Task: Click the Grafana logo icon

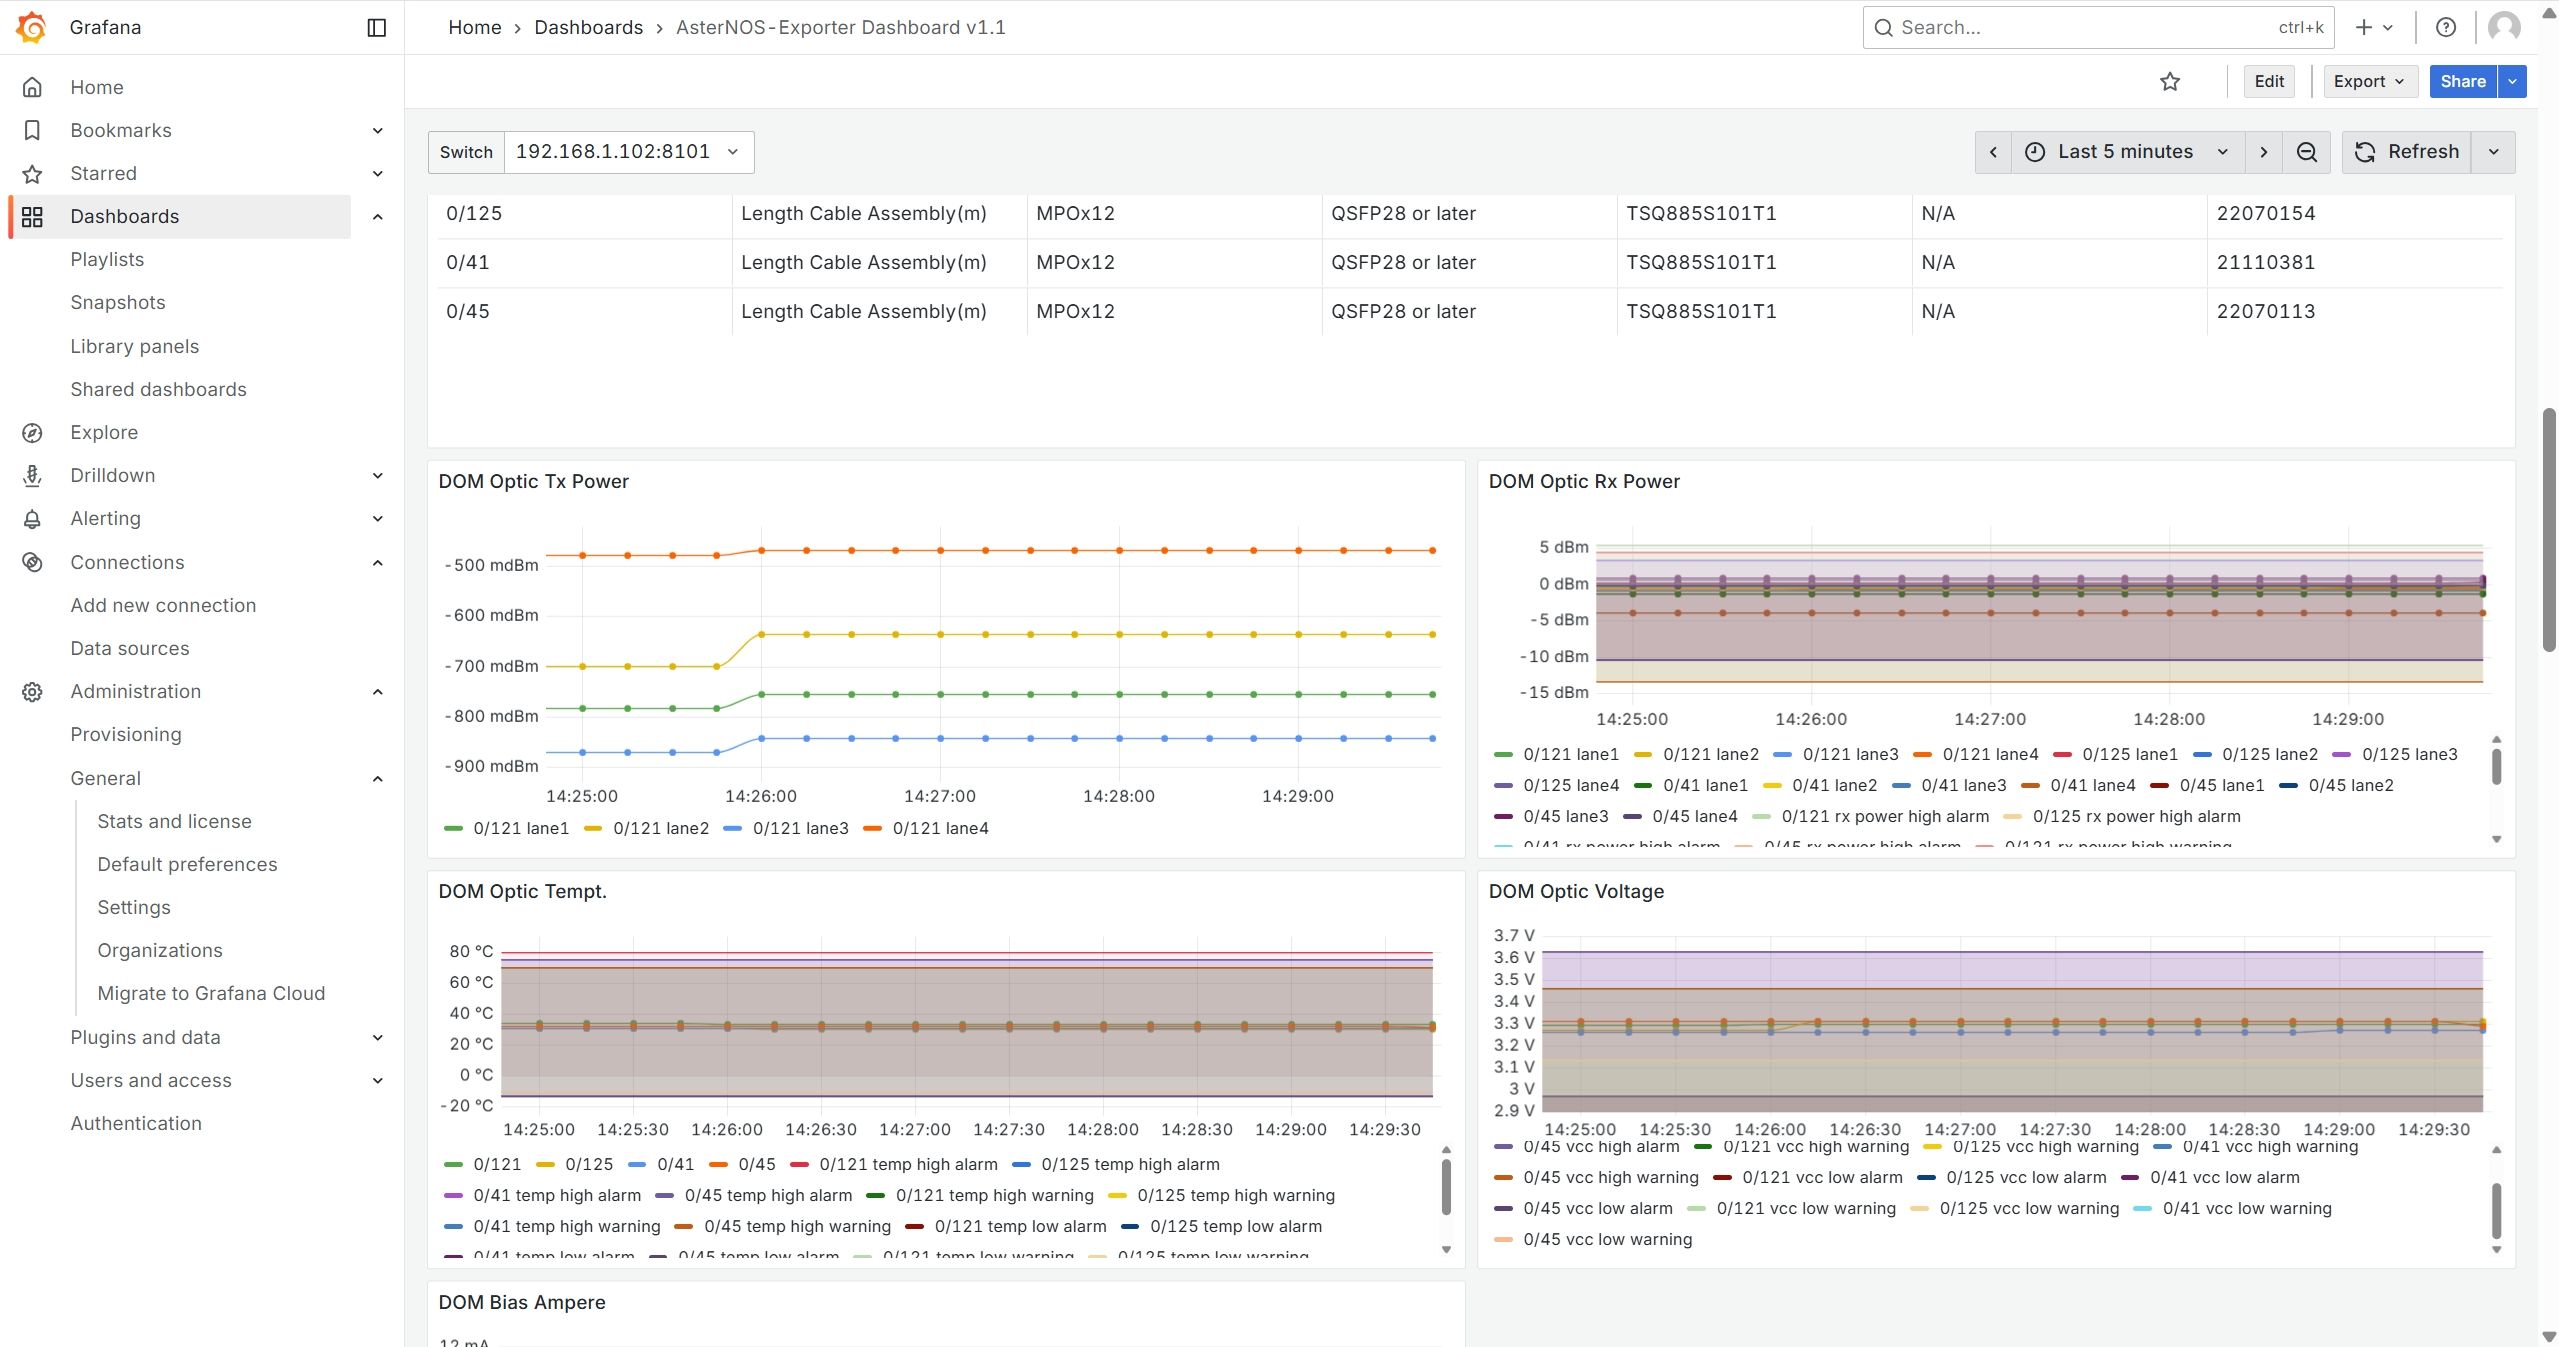Action: (x=32, y=27)
